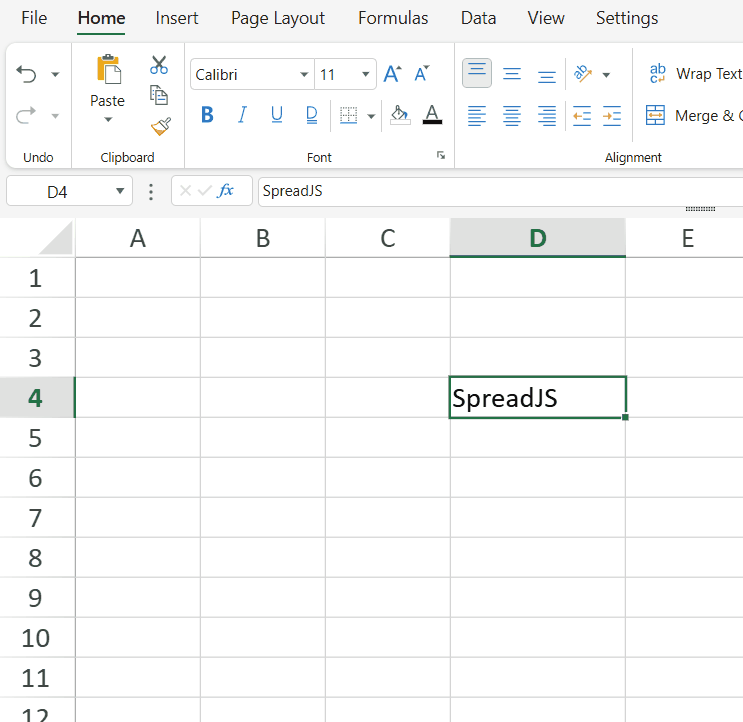The height and width of the screenshot is (722, 743).
Task: Click the Fill Color bucket
Action: (400, 115)
